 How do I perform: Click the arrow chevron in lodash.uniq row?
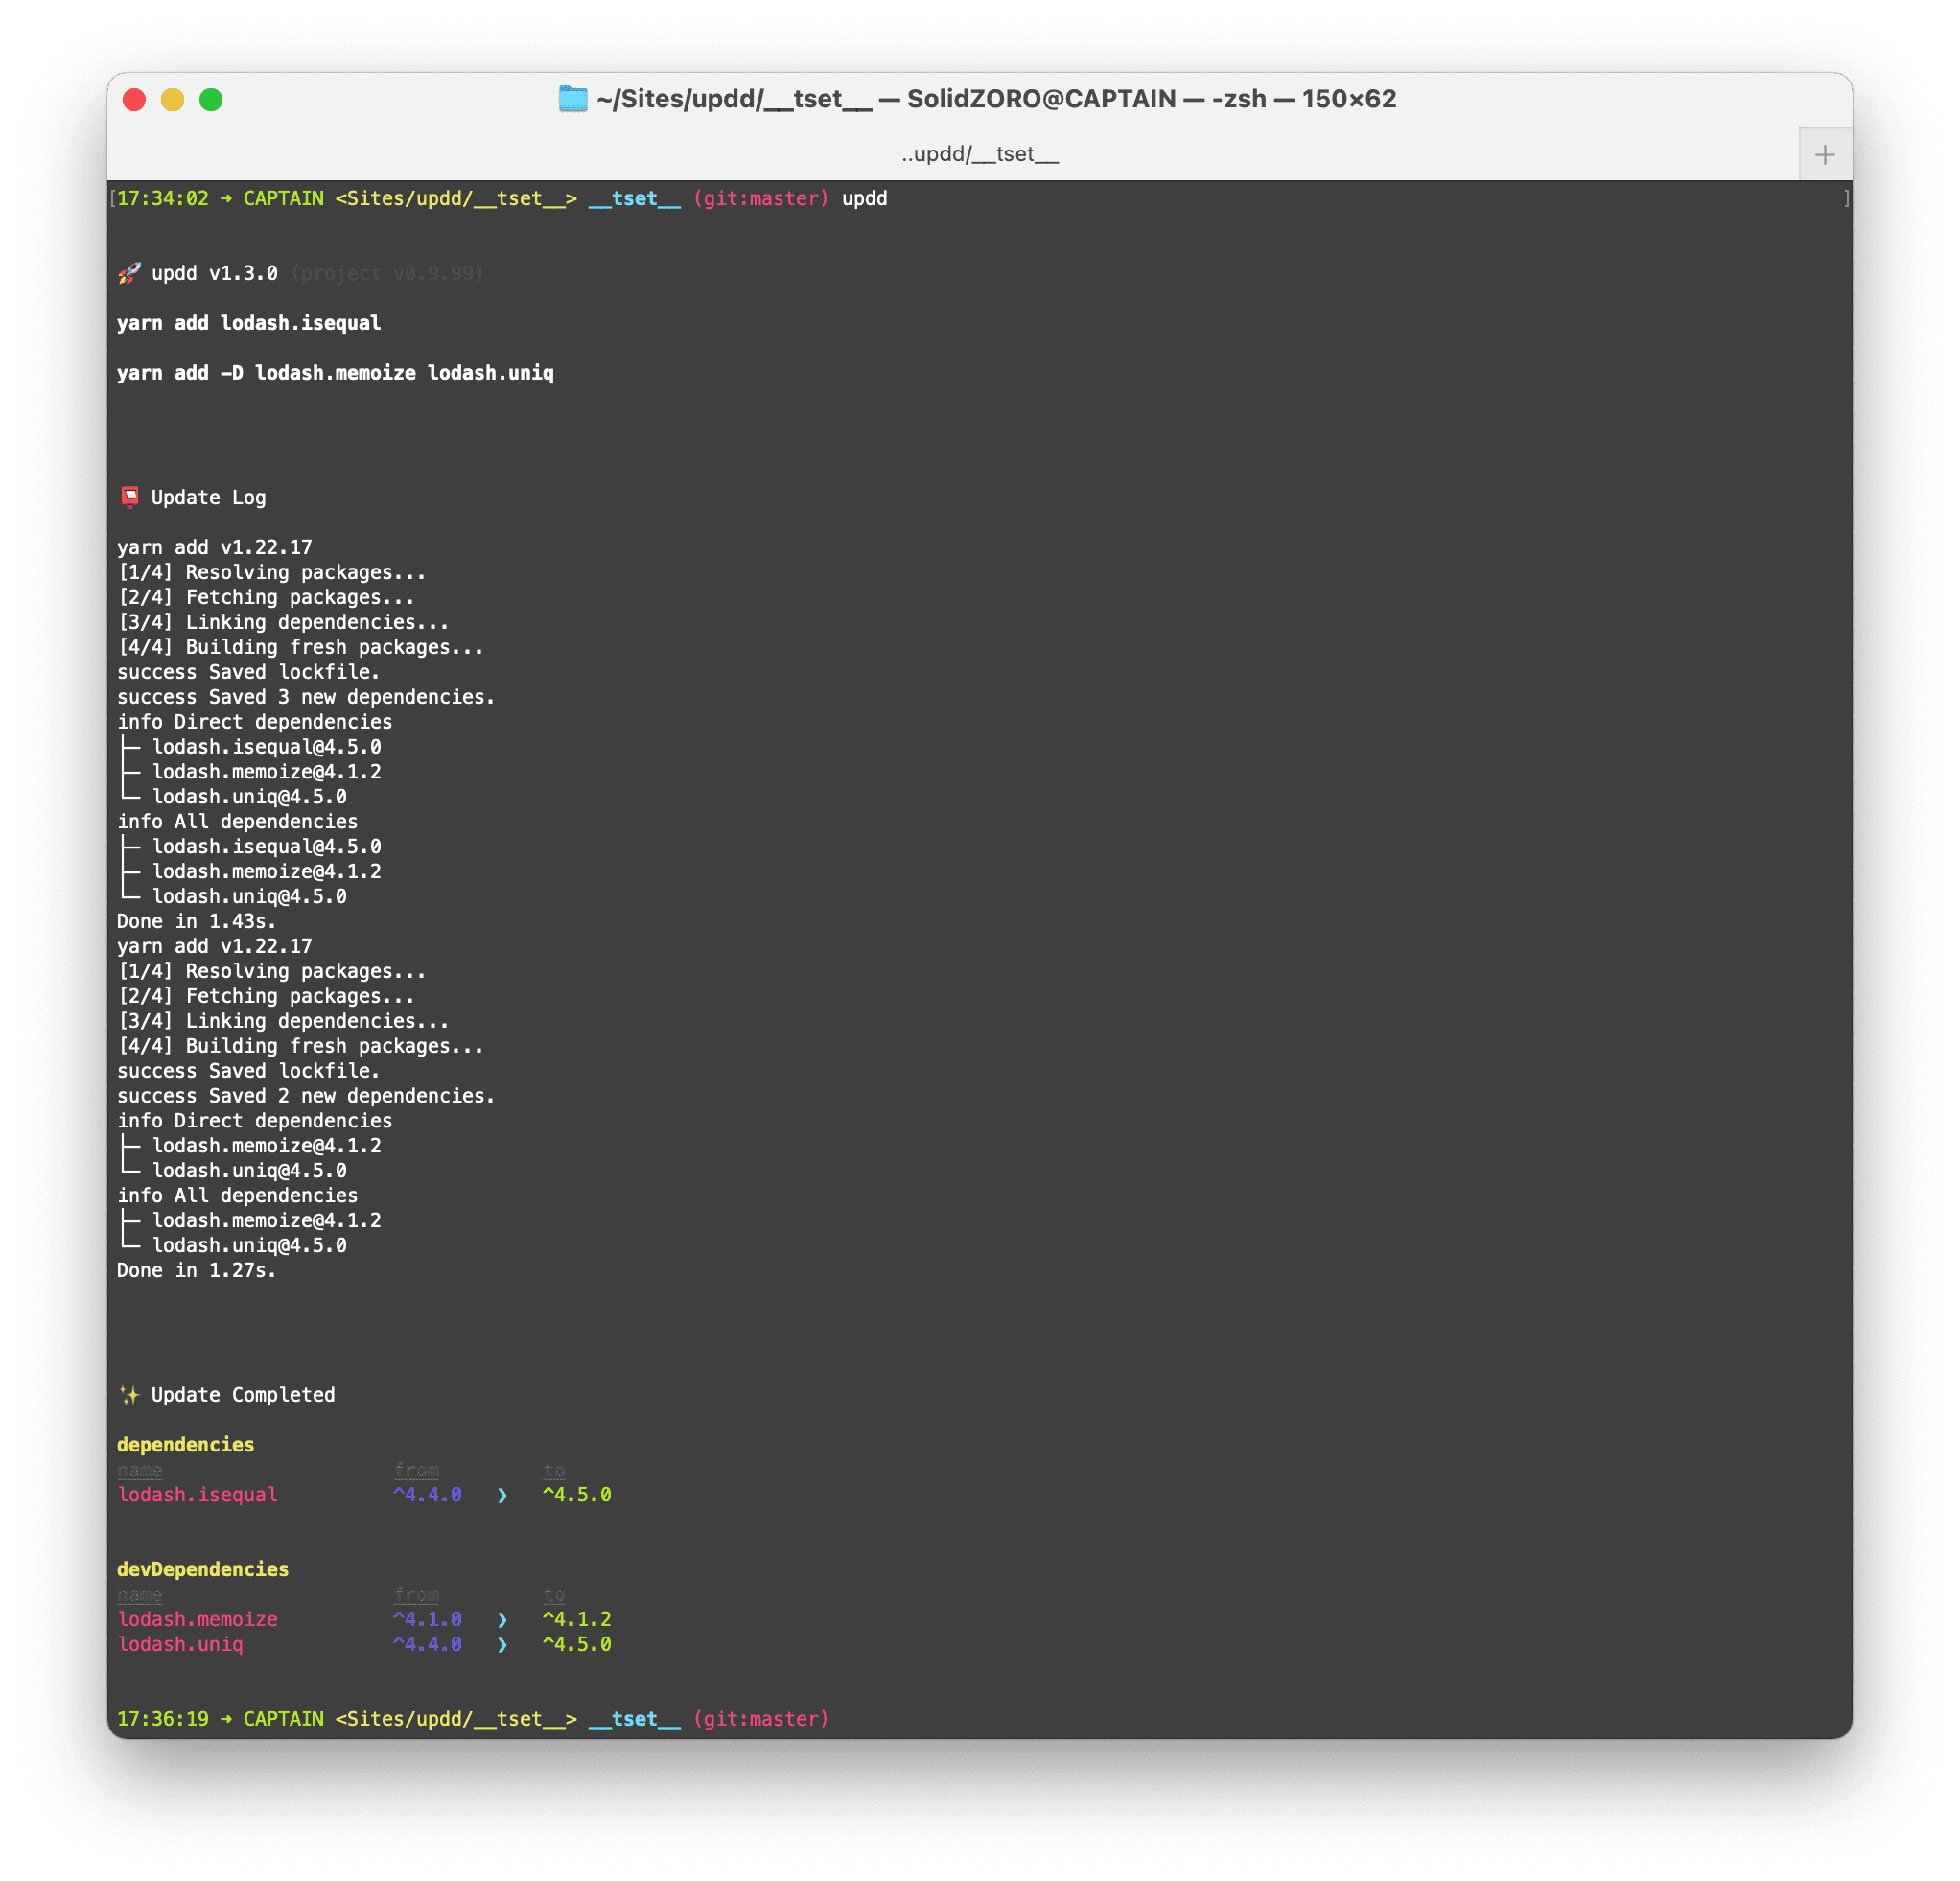click(x=502, y=1645)
